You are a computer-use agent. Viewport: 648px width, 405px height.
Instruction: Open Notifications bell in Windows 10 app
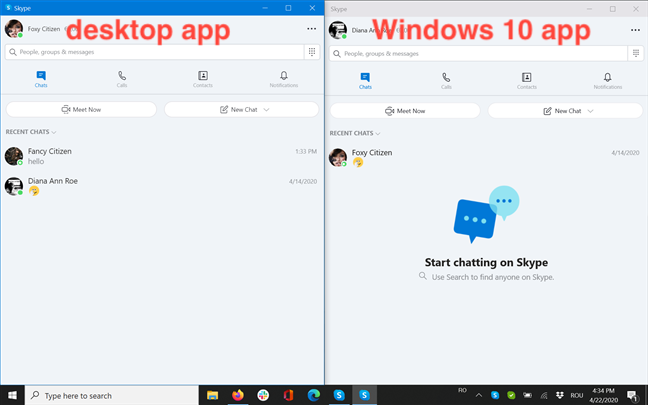[608, 81]
